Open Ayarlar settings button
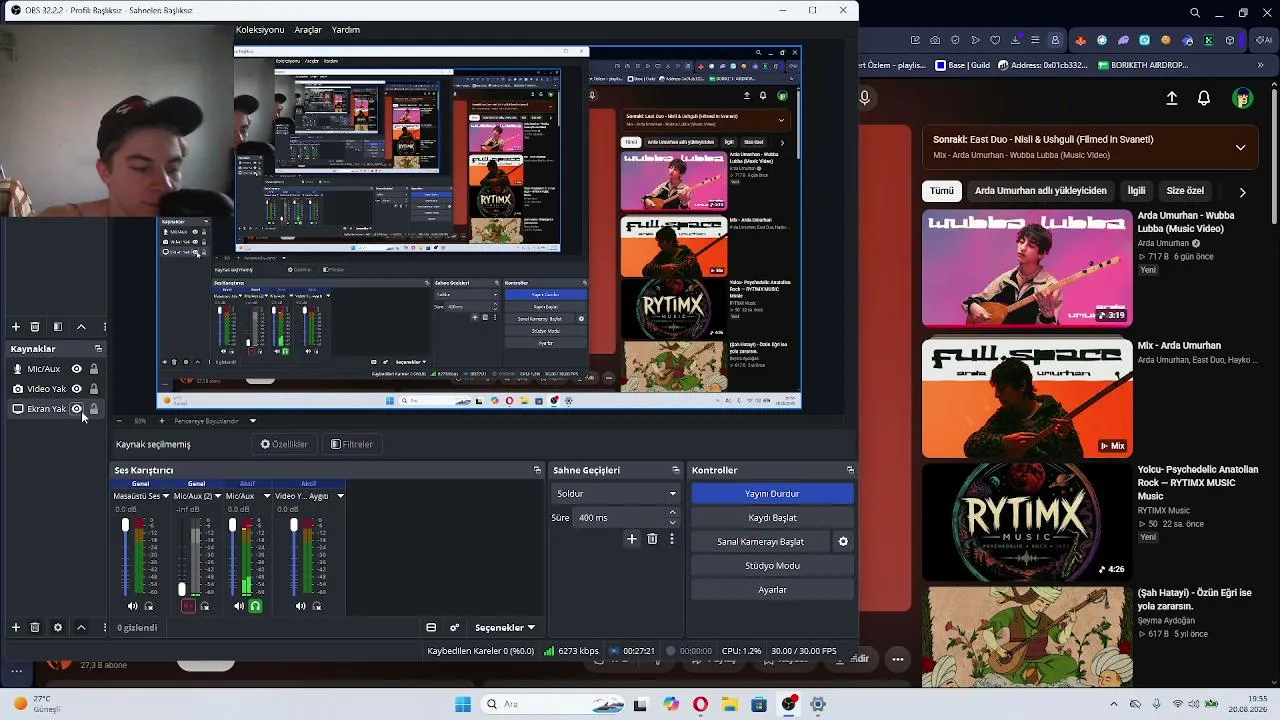Image resolution: width=1280 pixels, height=720 pixels. pos(772,590)
